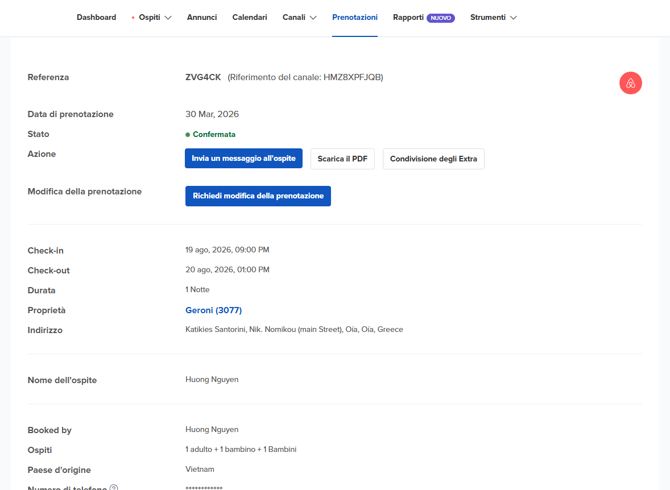This screenshot has height=490, width=670.
Task: Open the Rapporti tab
Action: coord(408,17)
